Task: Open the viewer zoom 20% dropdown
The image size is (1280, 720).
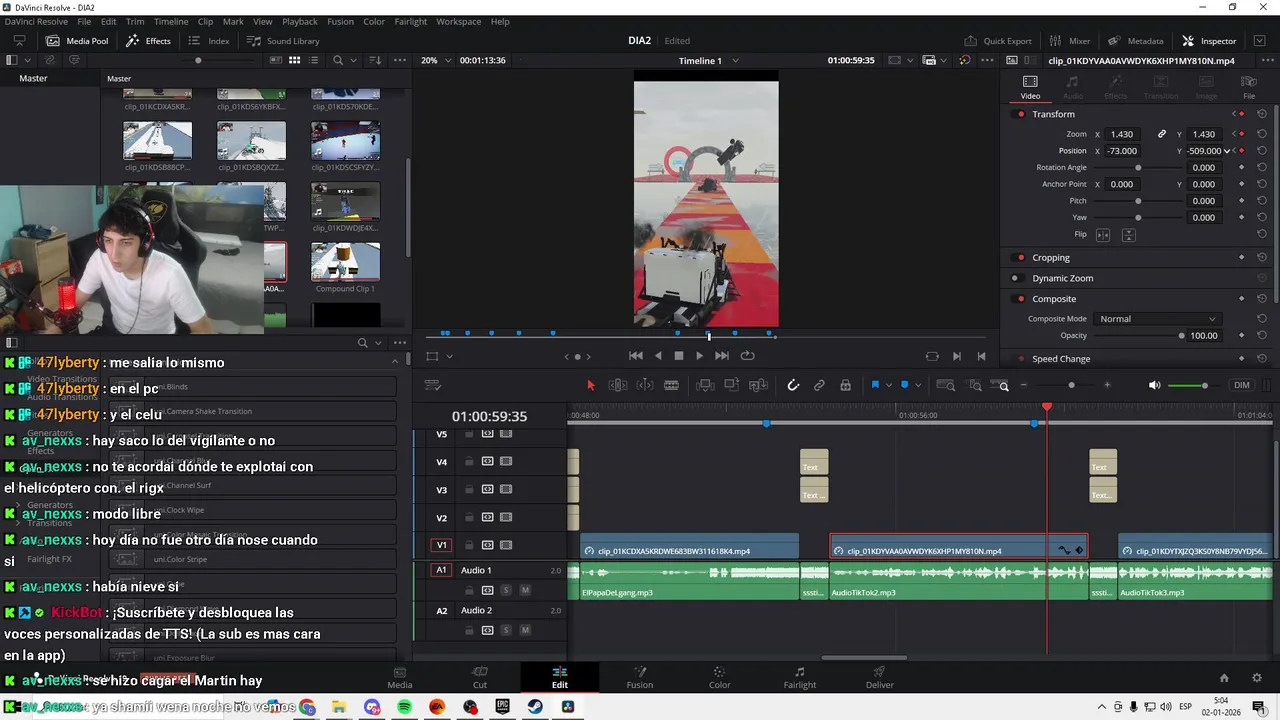Action: point(436,60)
